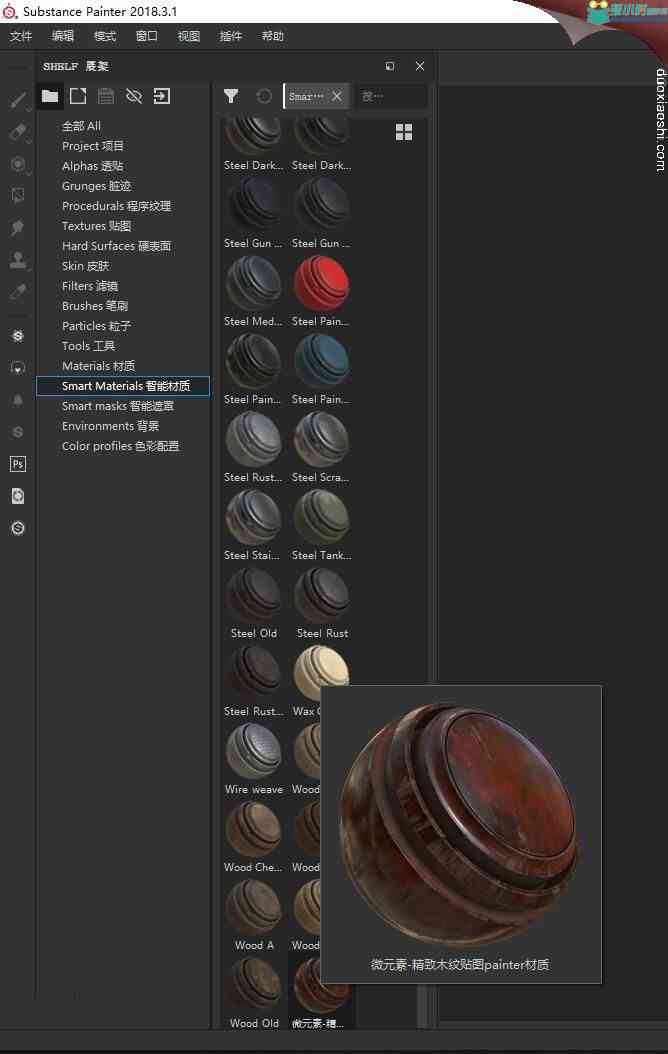Select the Material picker eyedropper icon
The height and width of the screenshot is (1054, 668).
[x=18, y=292]
